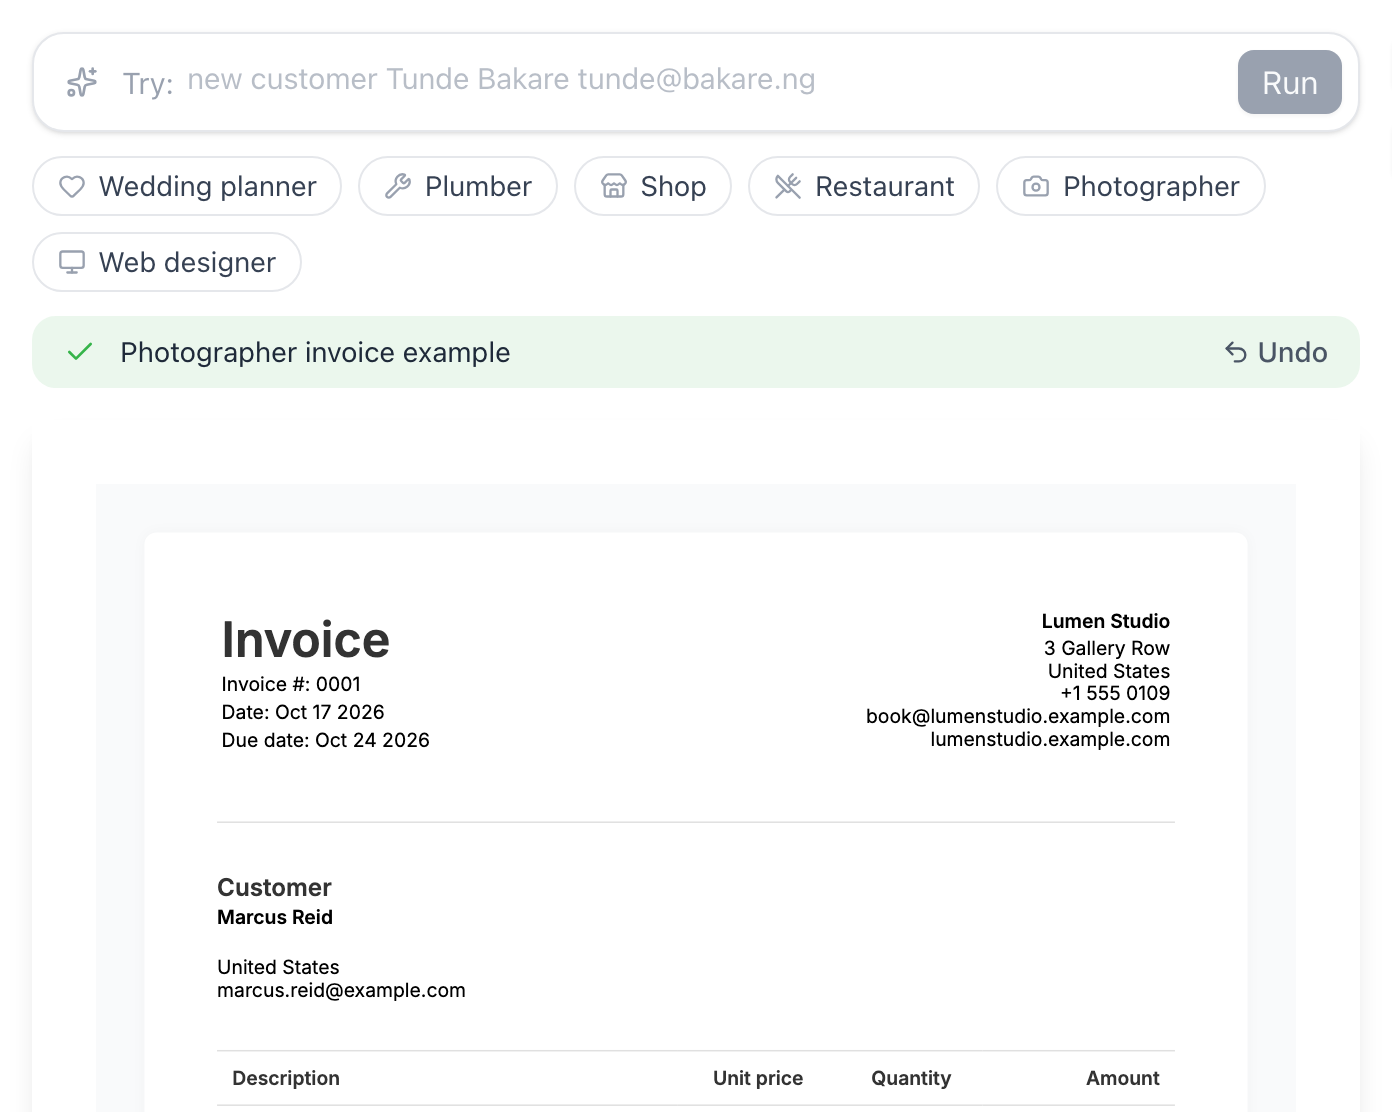Image resolution: width=1392 pixels, height=1112 pixels.
Task: Click the "Photographer invoice example" status text
Action: (315, 353)
